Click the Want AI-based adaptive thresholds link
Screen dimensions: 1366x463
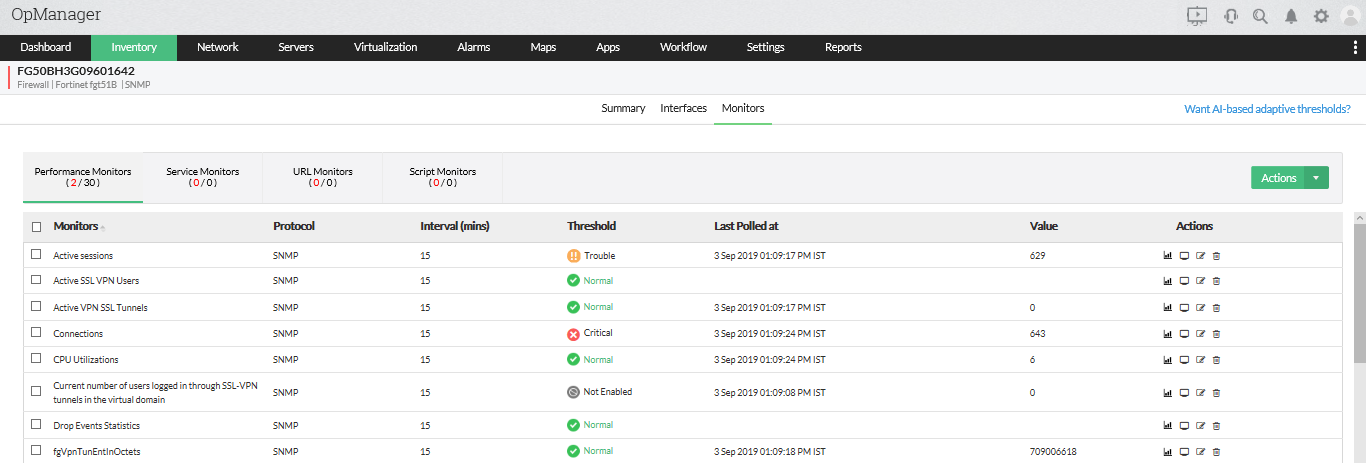[1267, 109]
